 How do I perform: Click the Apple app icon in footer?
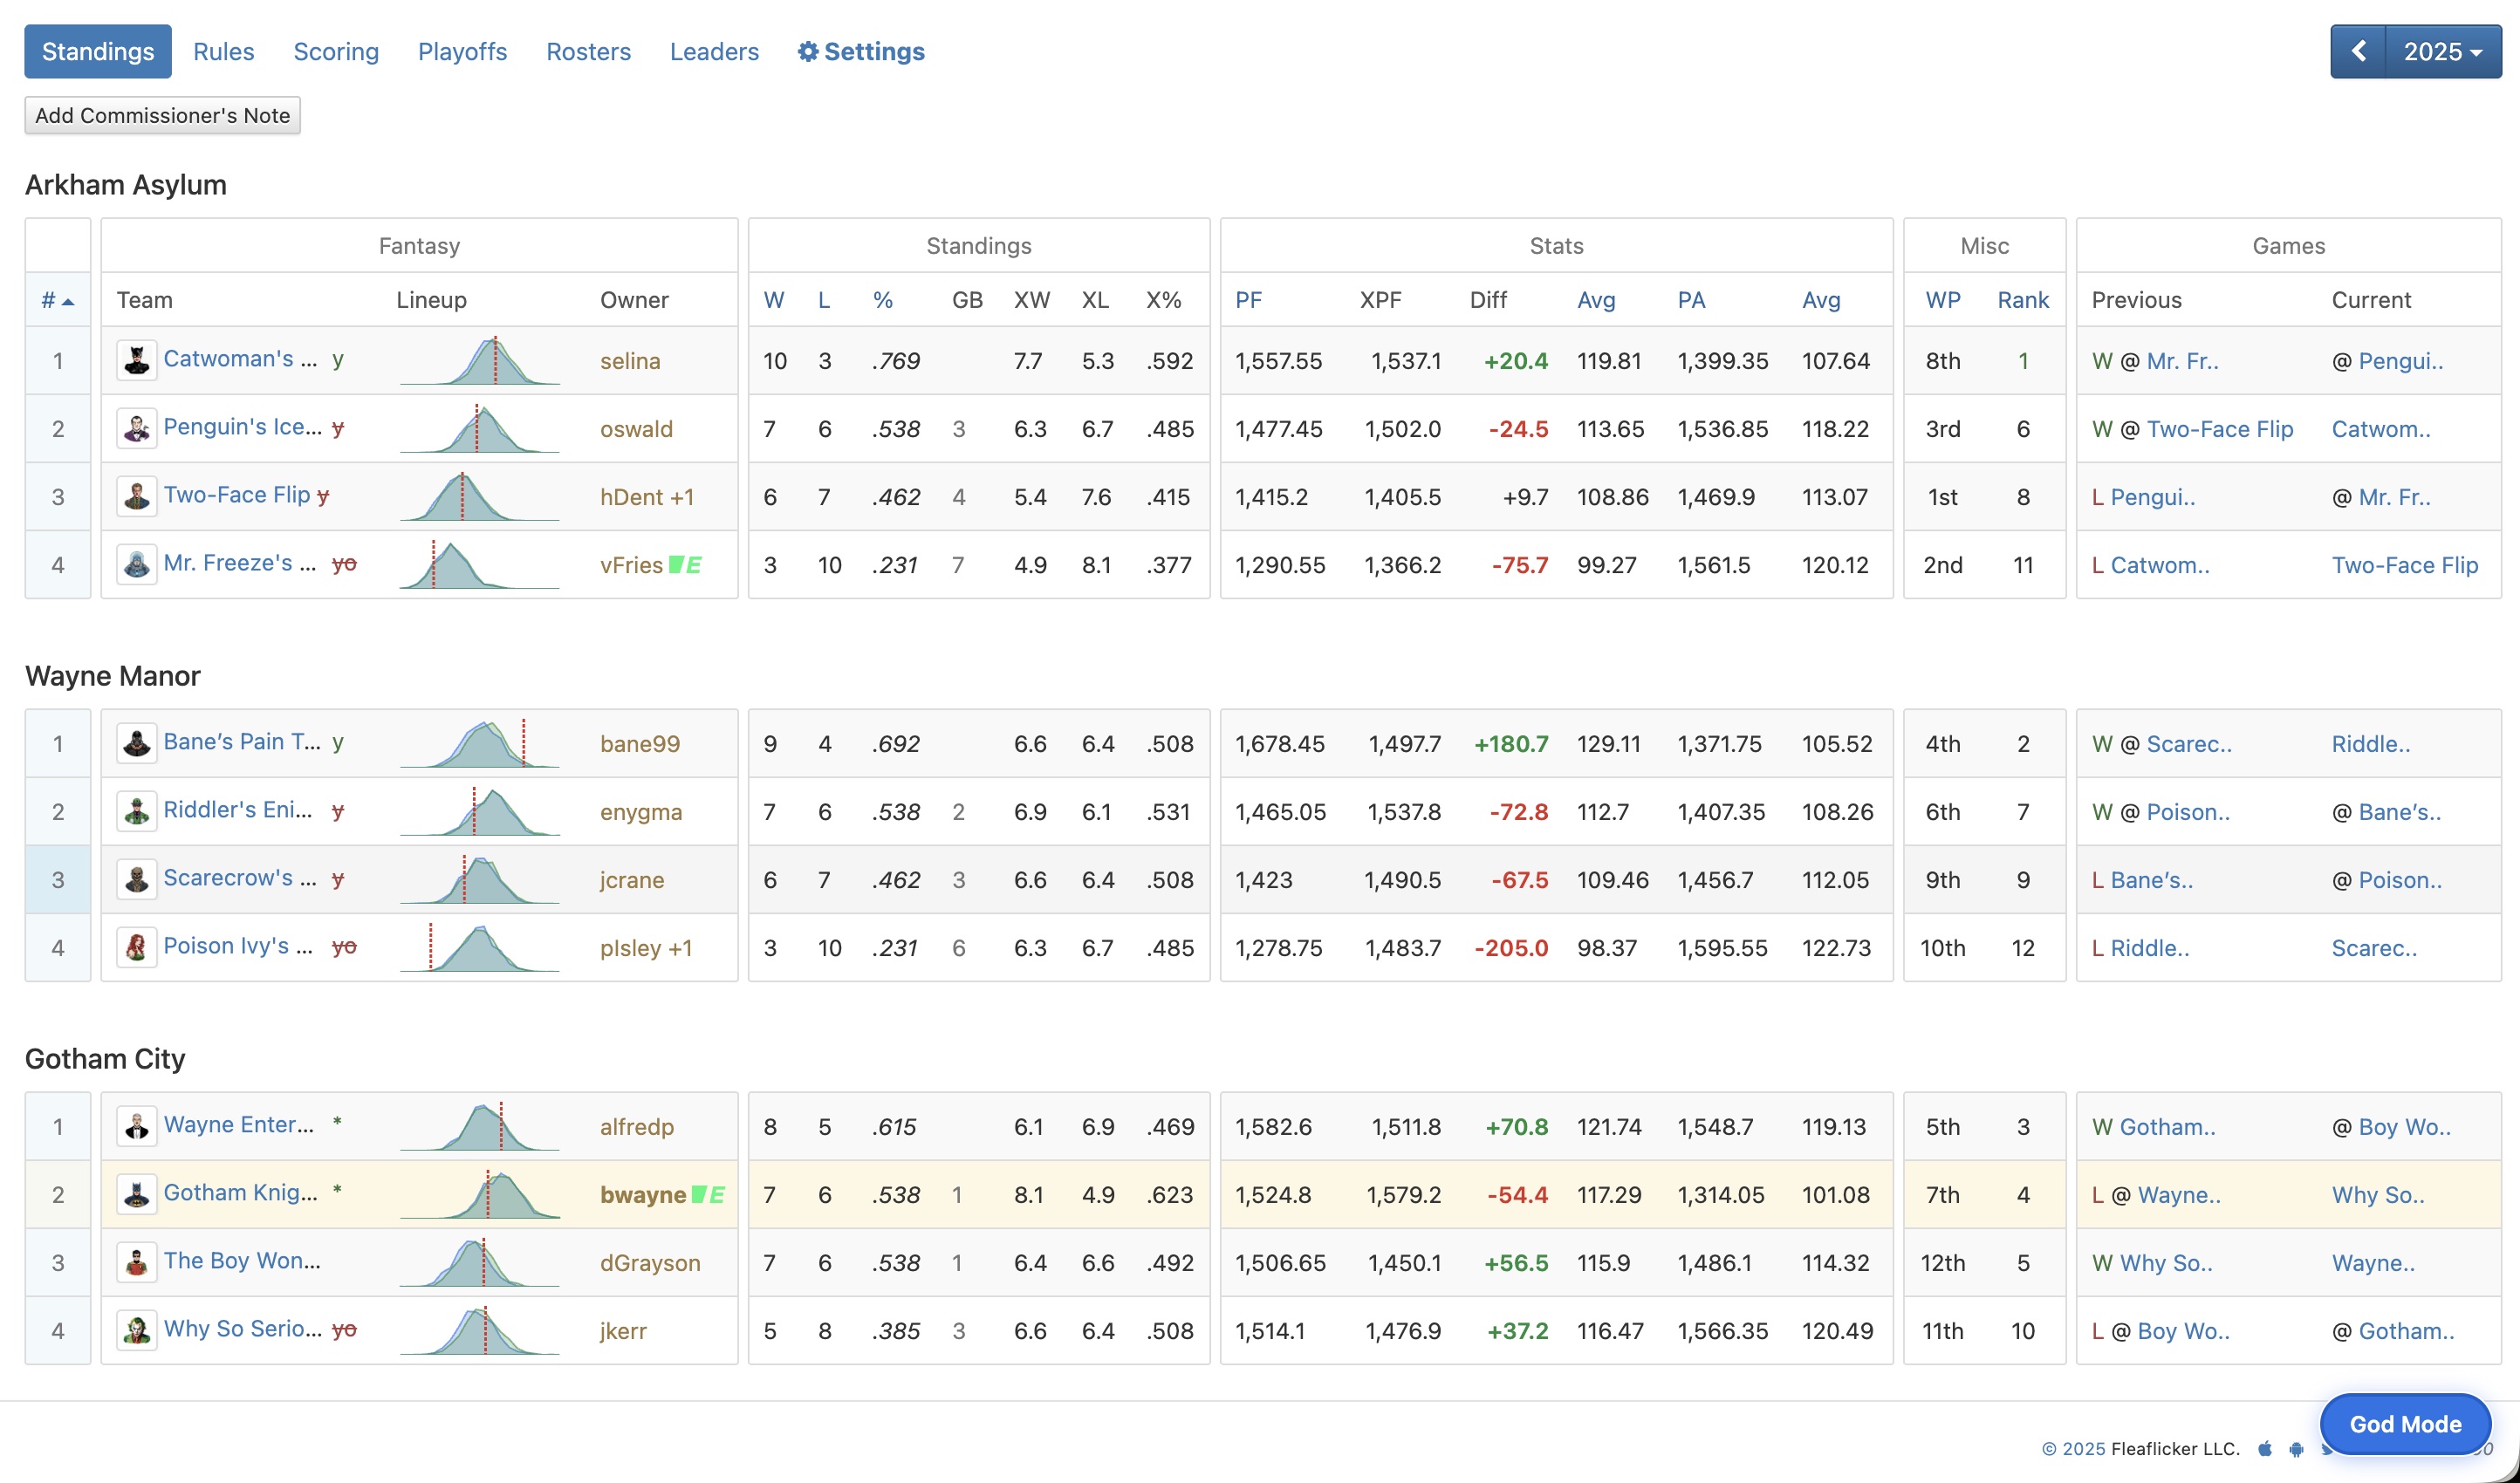tap(2265, 1451)
